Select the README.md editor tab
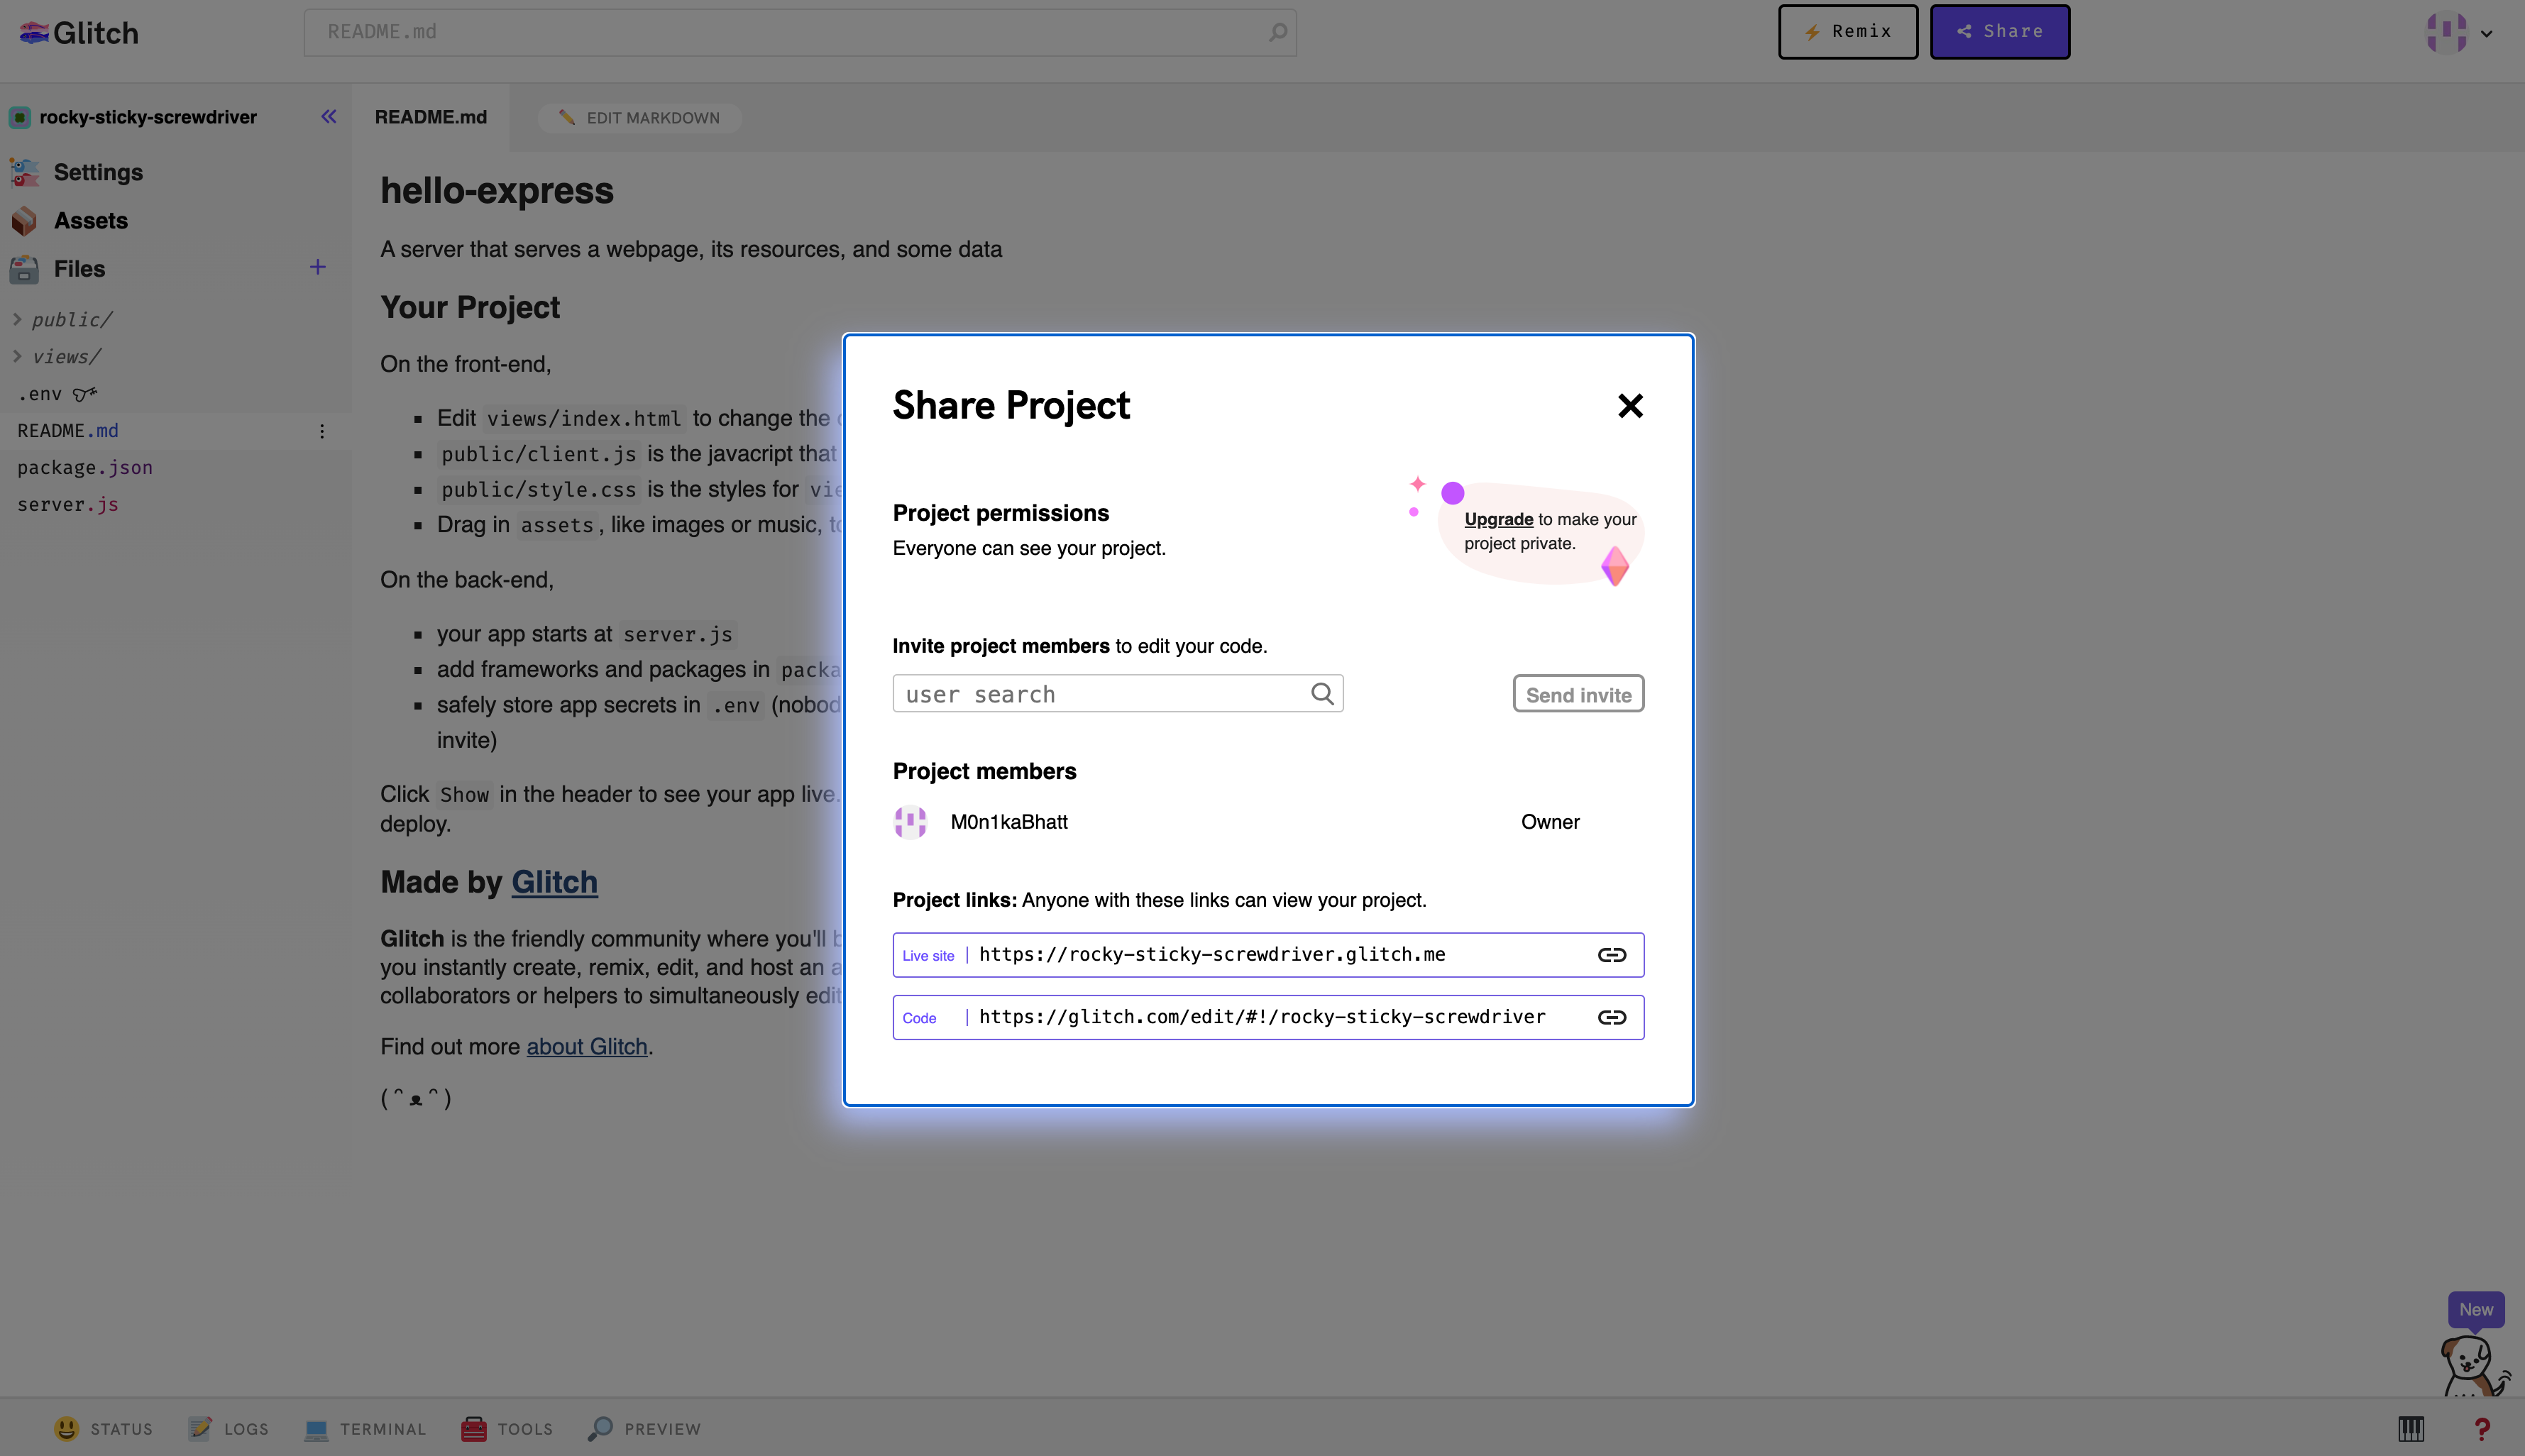Screen dimensions: 2525x1456 (431, 118)
